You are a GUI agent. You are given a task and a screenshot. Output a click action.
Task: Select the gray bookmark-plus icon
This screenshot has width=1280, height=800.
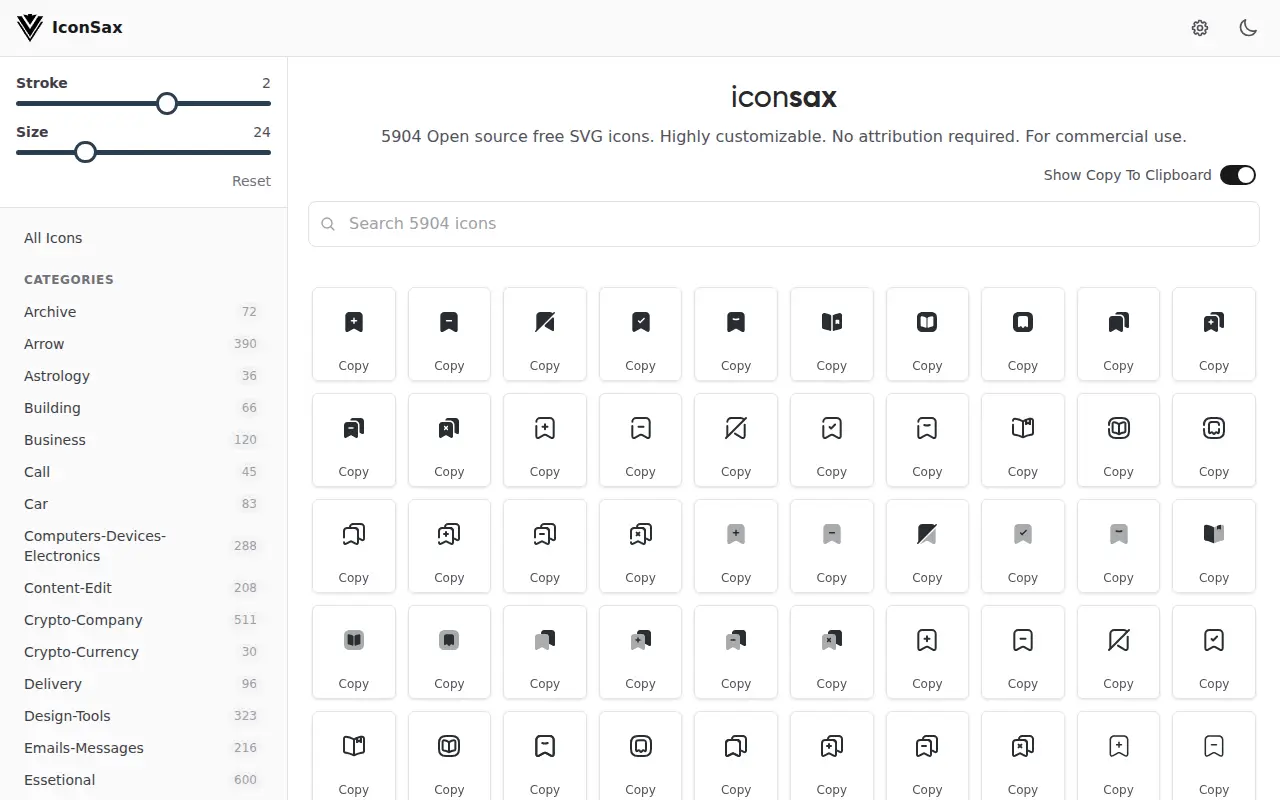(736, 534)
